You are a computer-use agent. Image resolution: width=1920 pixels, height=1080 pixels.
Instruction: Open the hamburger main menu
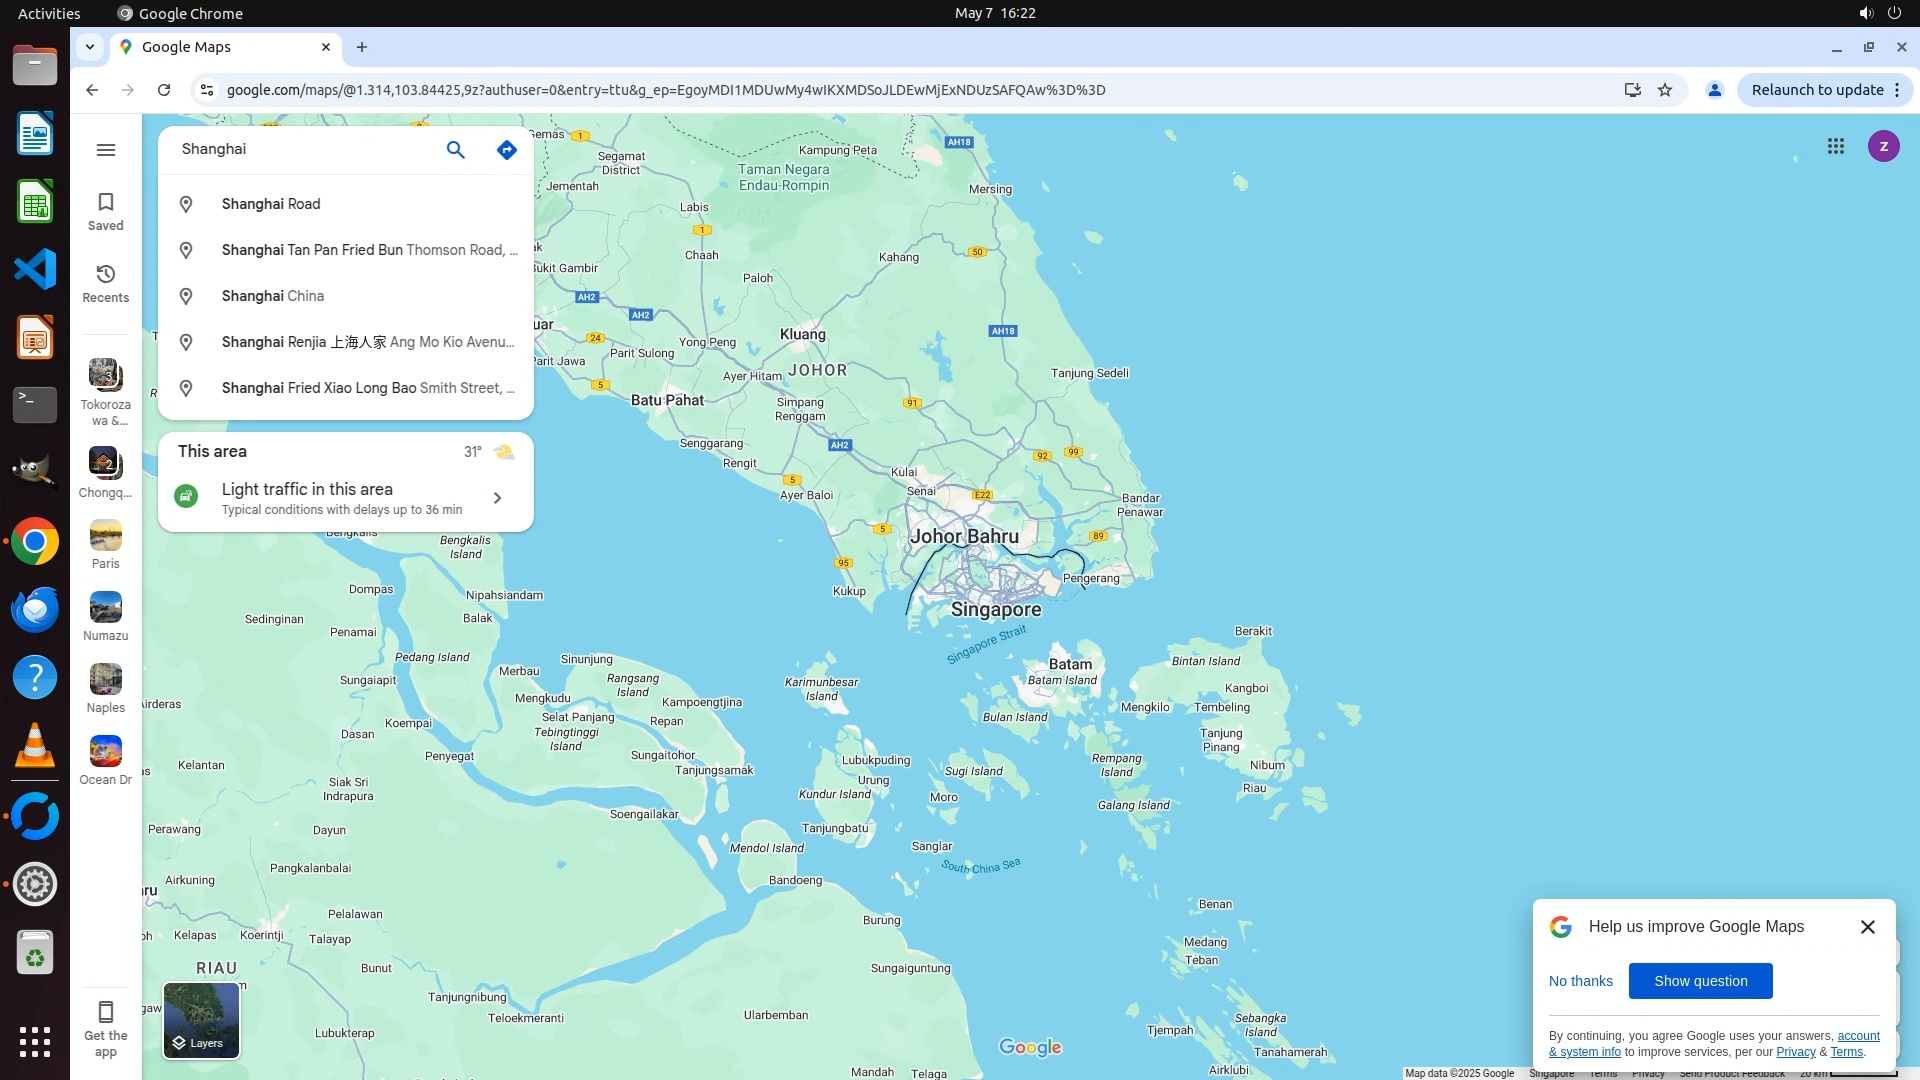pos(106,150)
